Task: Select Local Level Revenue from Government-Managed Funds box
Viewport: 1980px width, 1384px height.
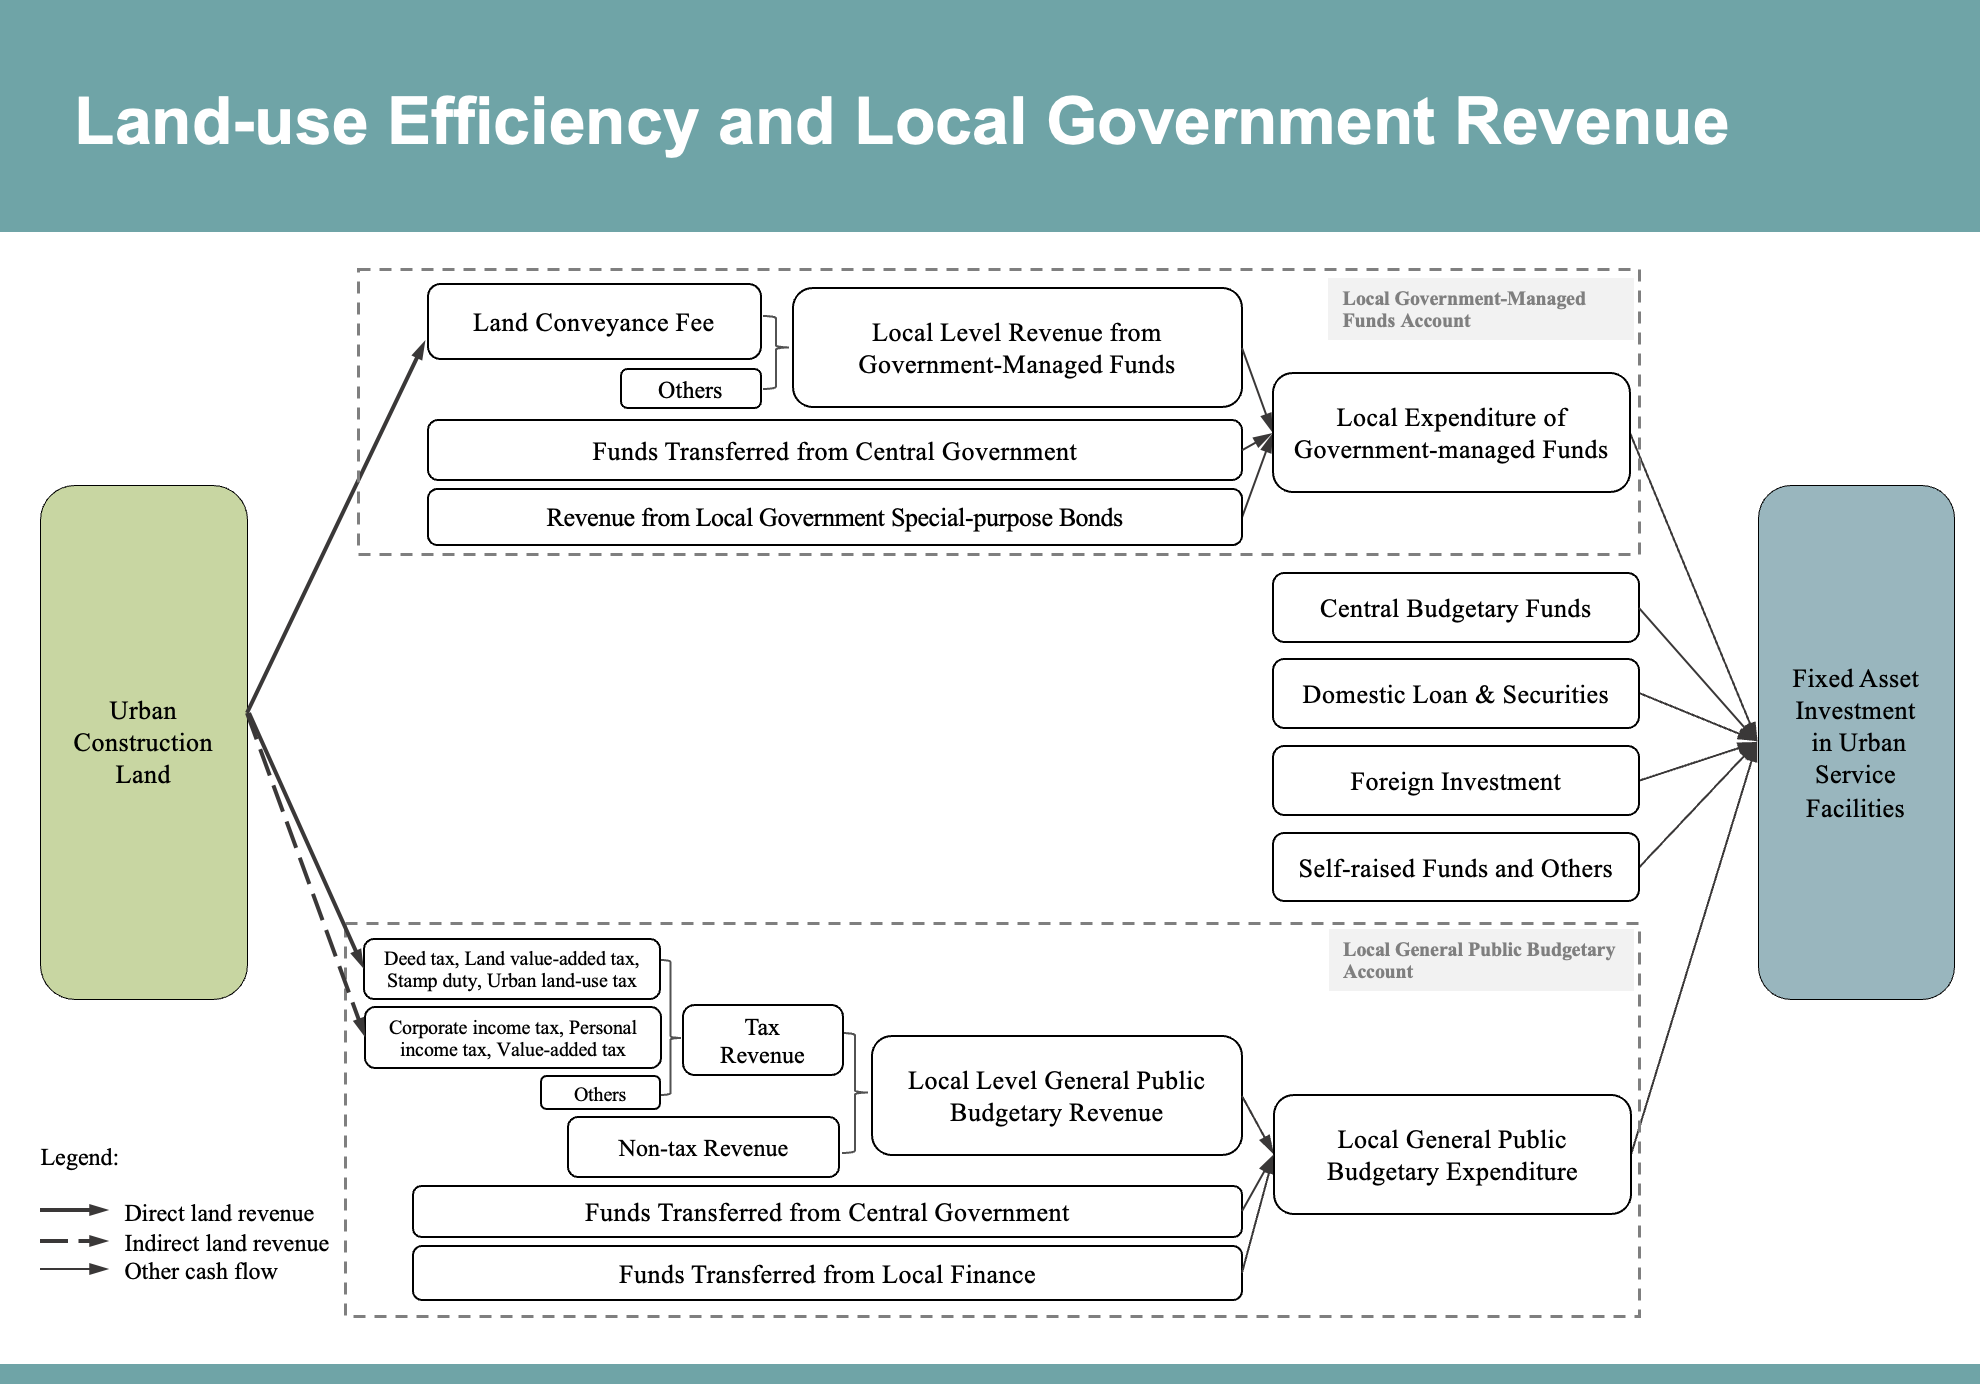Action: point(1017,348)
